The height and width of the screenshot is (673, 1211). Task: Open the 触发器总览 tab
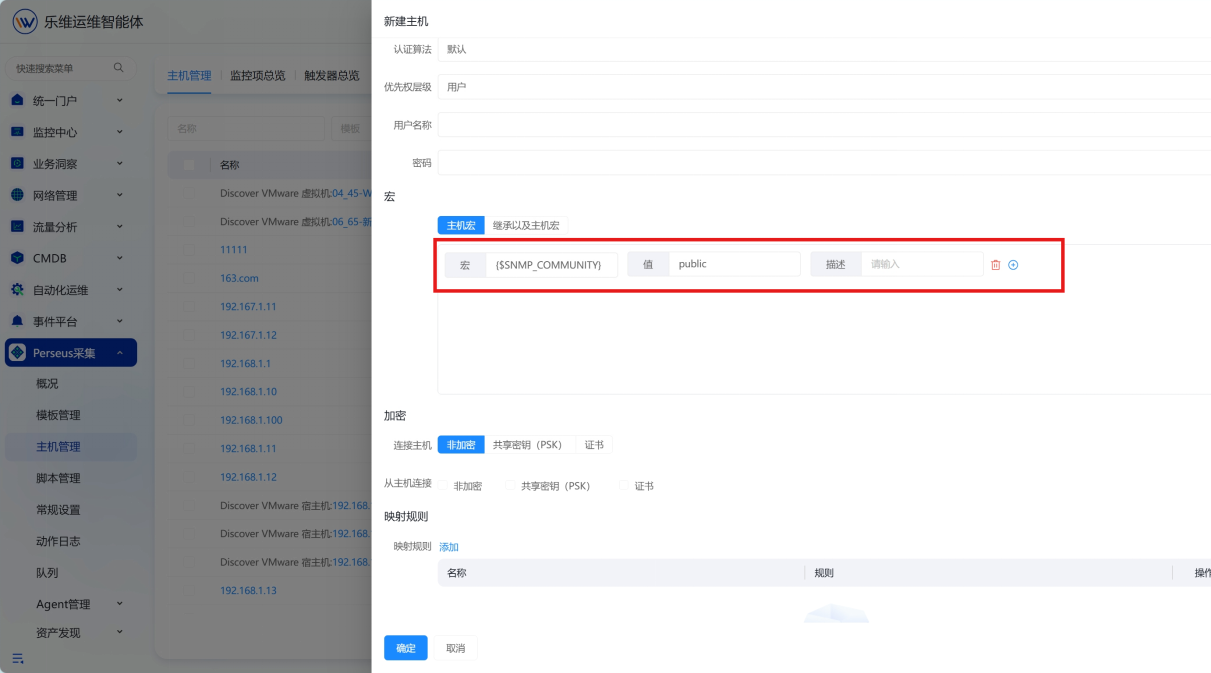[332, 75]
